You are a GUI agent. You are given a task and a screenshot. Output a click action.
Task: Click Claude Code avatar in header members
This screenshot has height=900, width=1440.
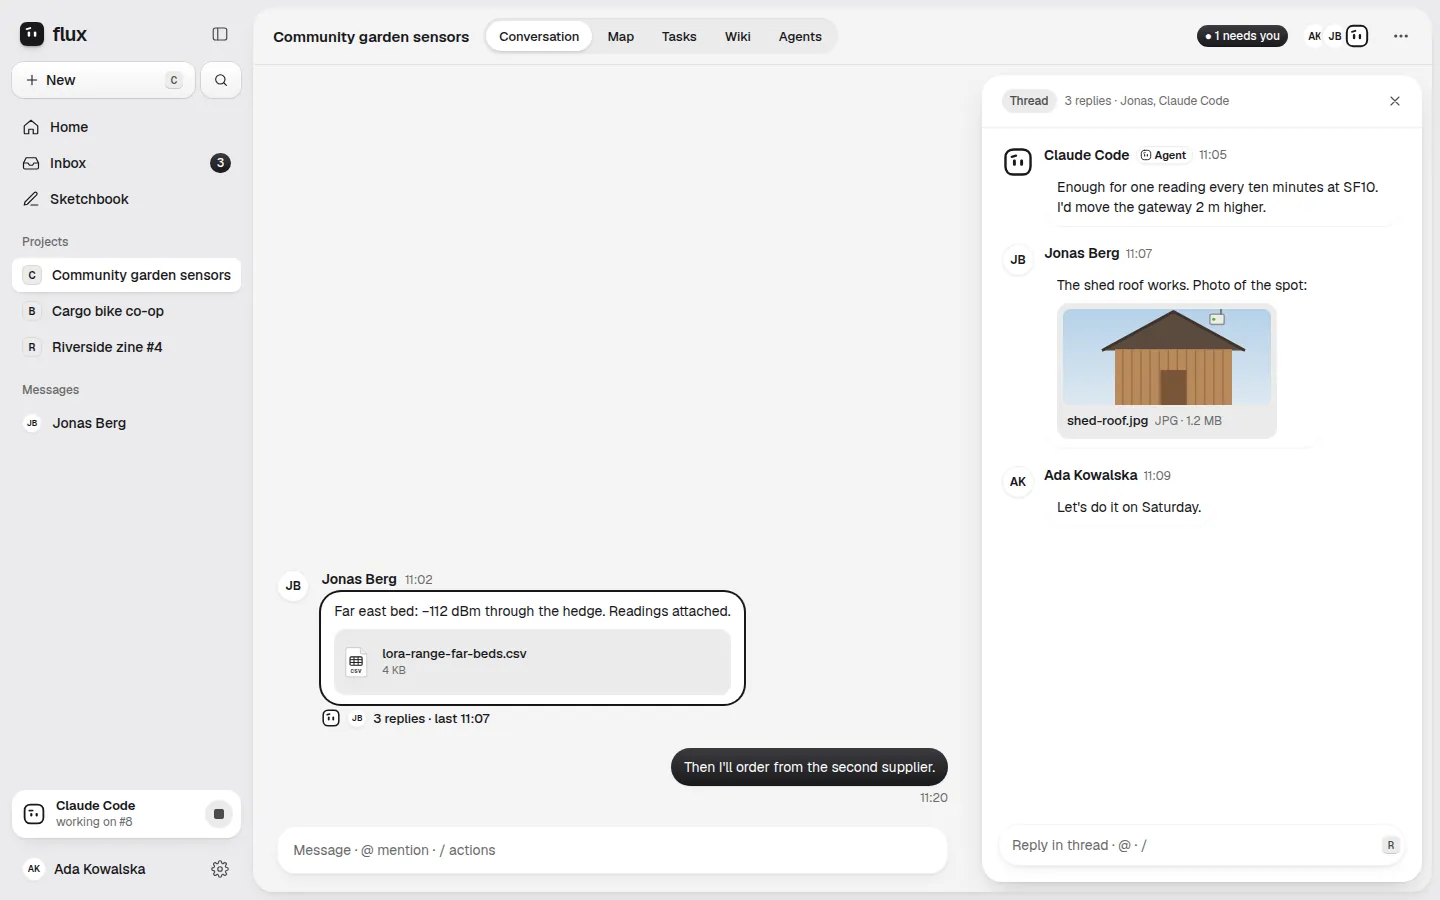point(1357,36)
